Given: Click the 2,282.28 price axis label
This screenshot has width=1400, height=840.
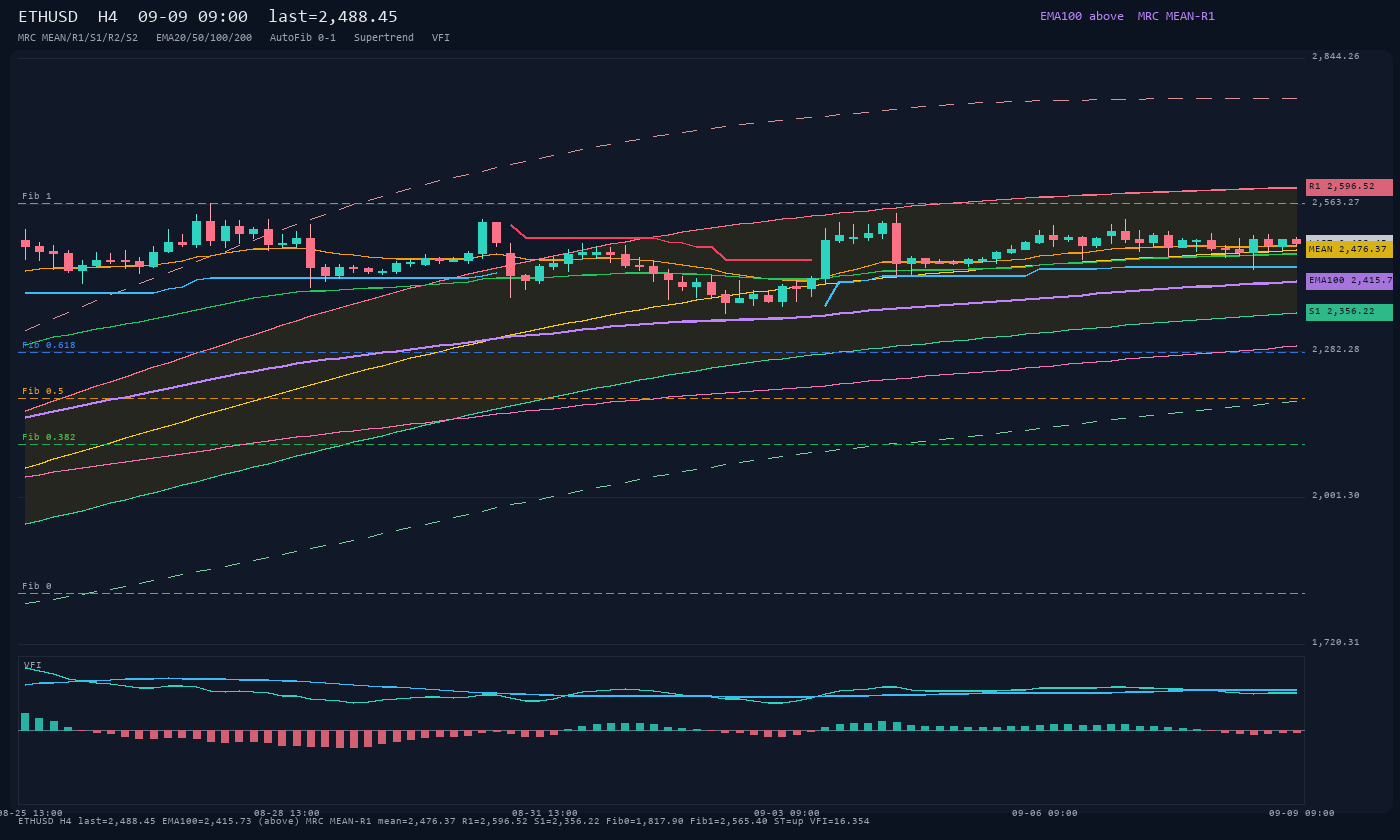Looking at the screenshot, I should coord(1336,349).
